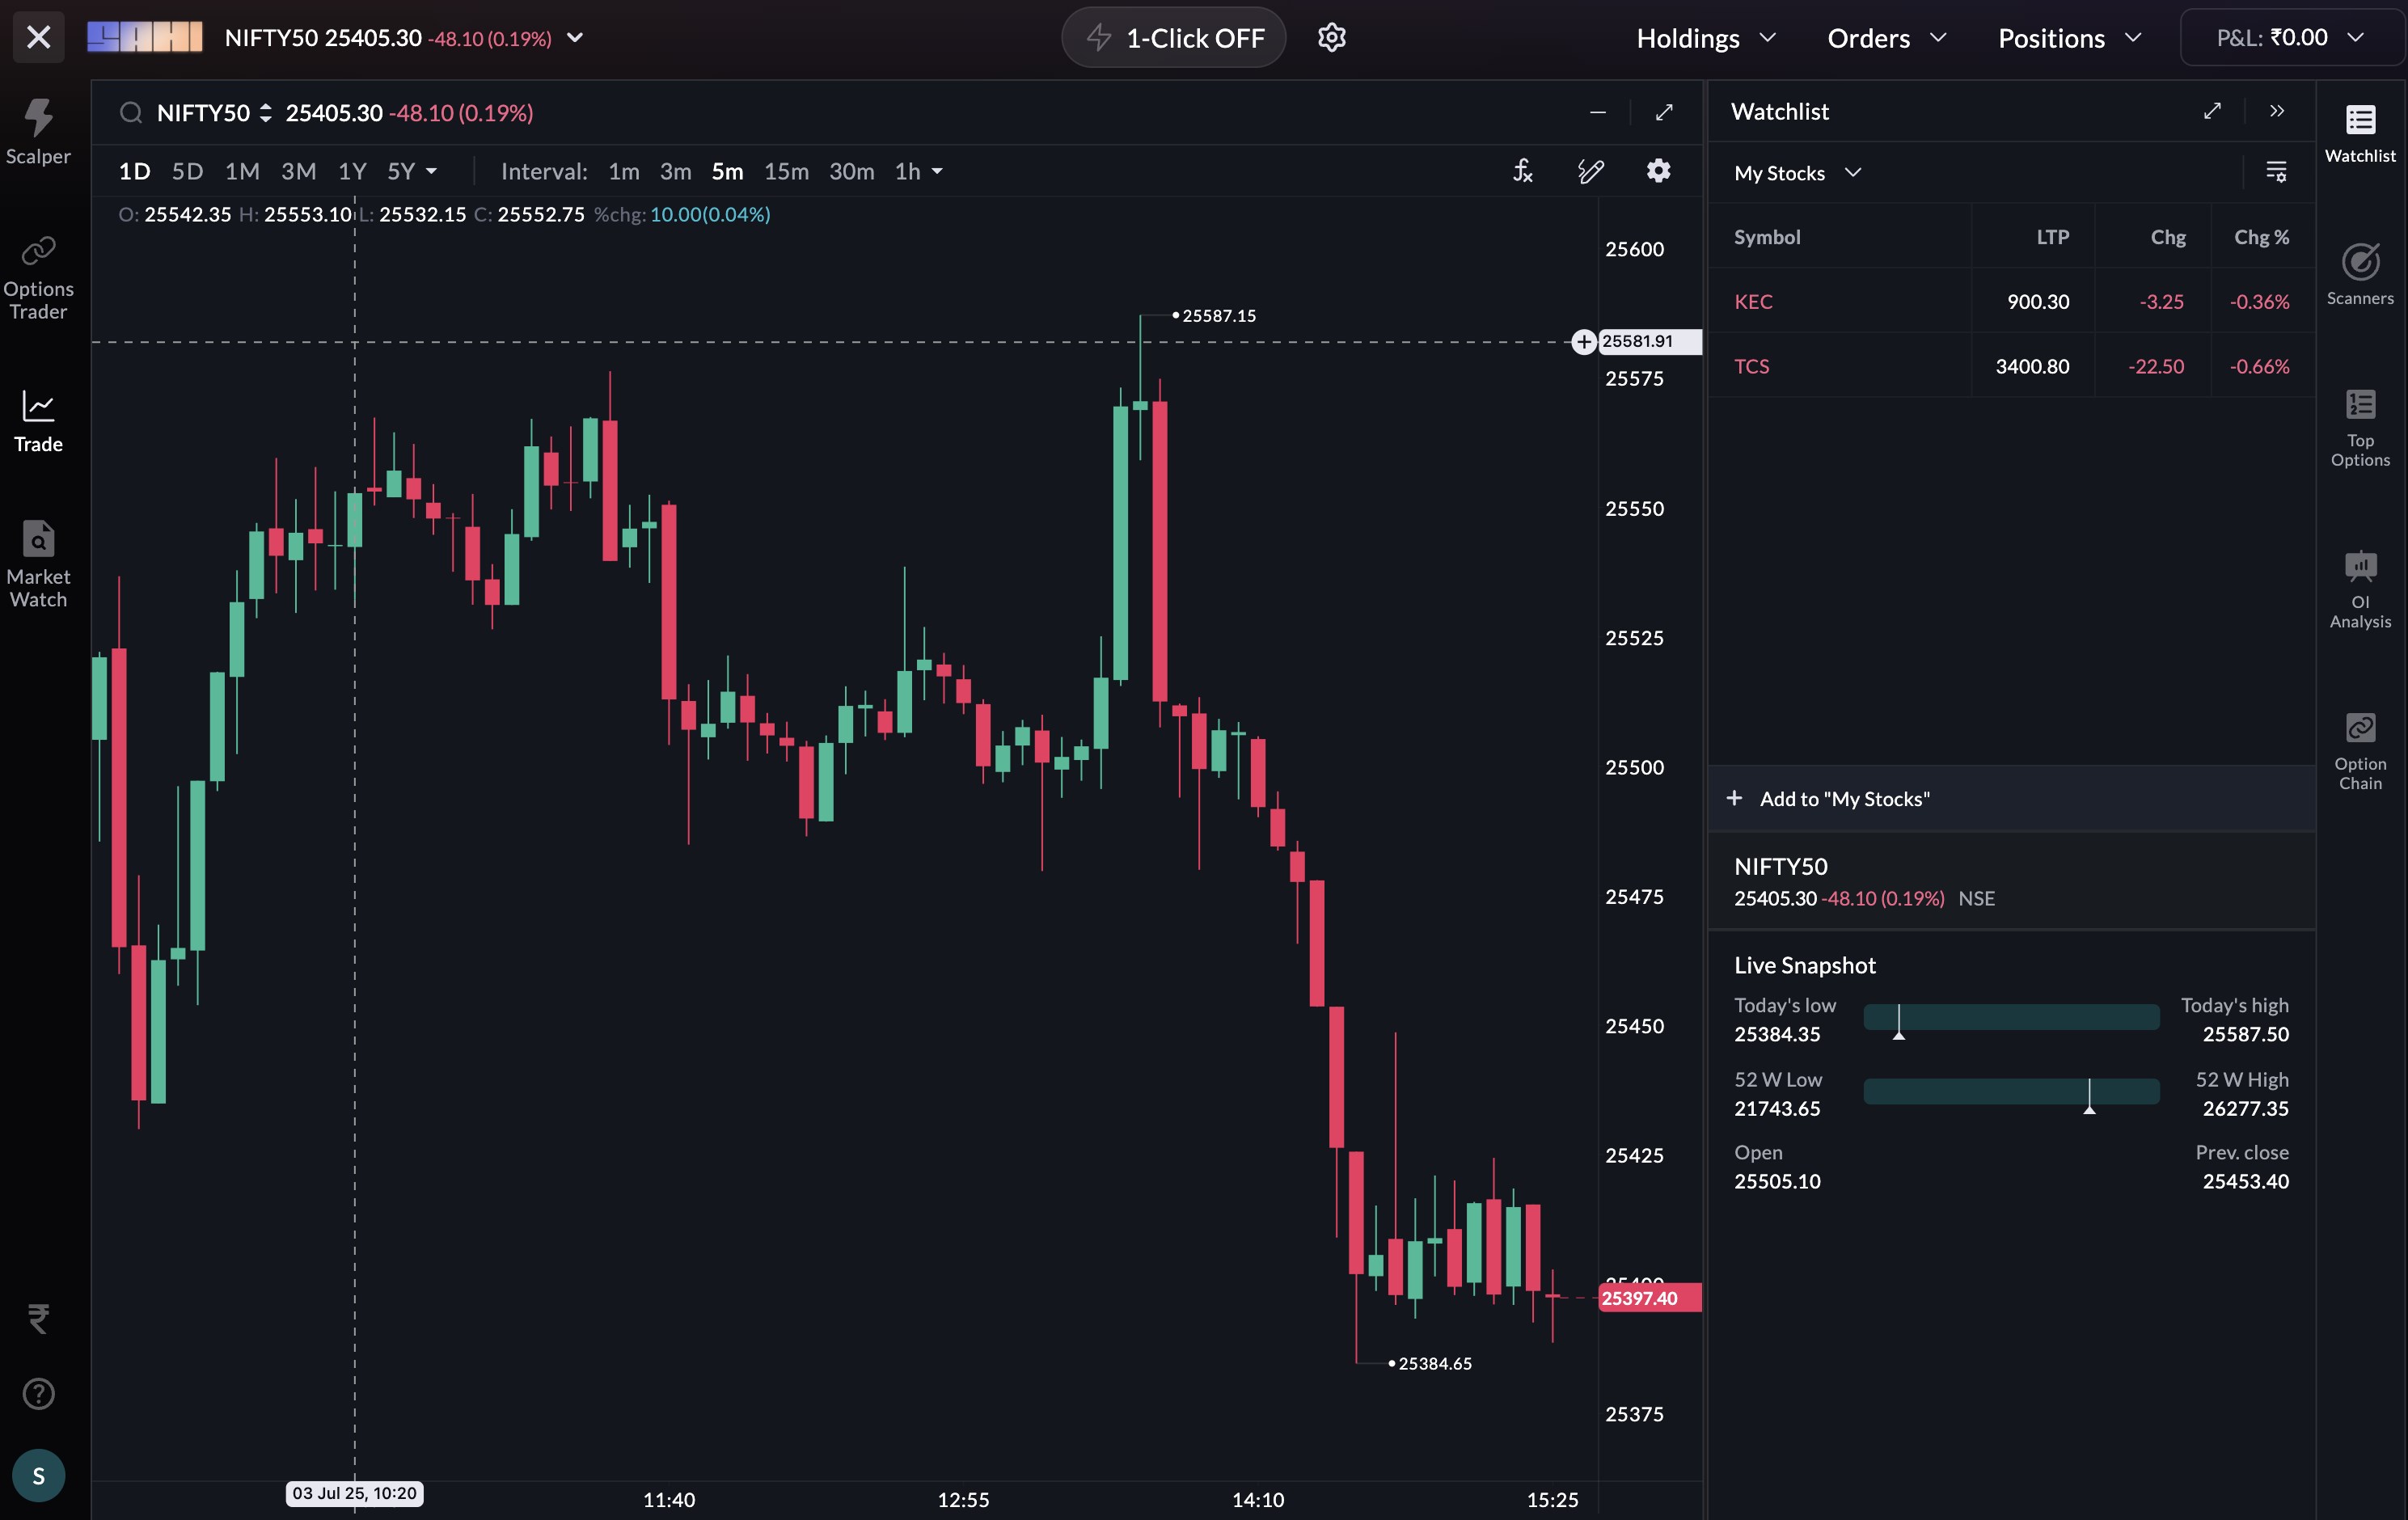The width and height of the screenshot is (2408, 1520).
Task: Collapse the Watchlist panel with double chevron
Action: [2277, 111]
